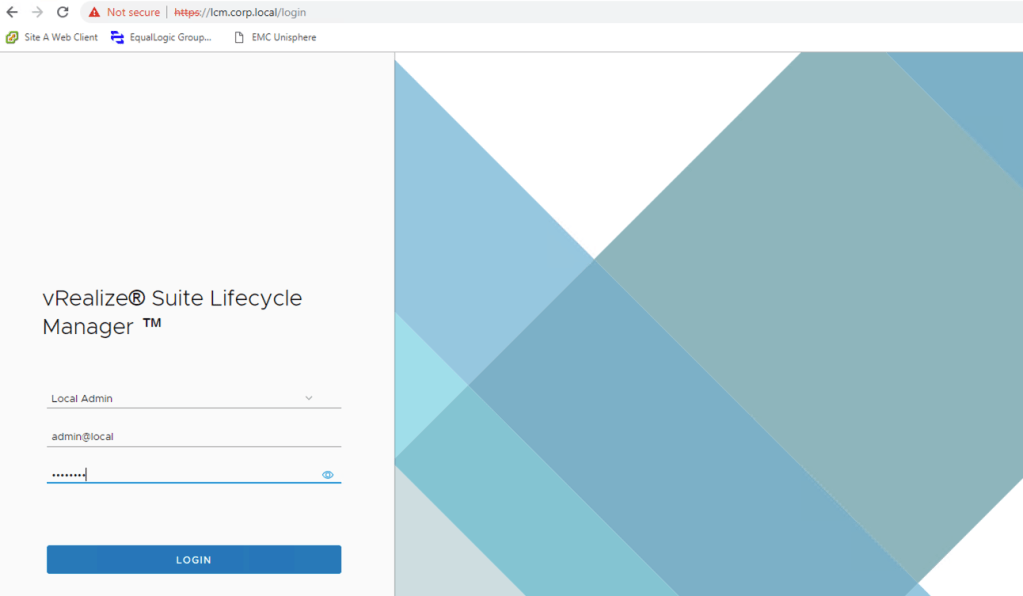The width and height of the screenshot is (1023, 596).
Task: Click the EMC Unisphere page icon
Action: point(238,37)
